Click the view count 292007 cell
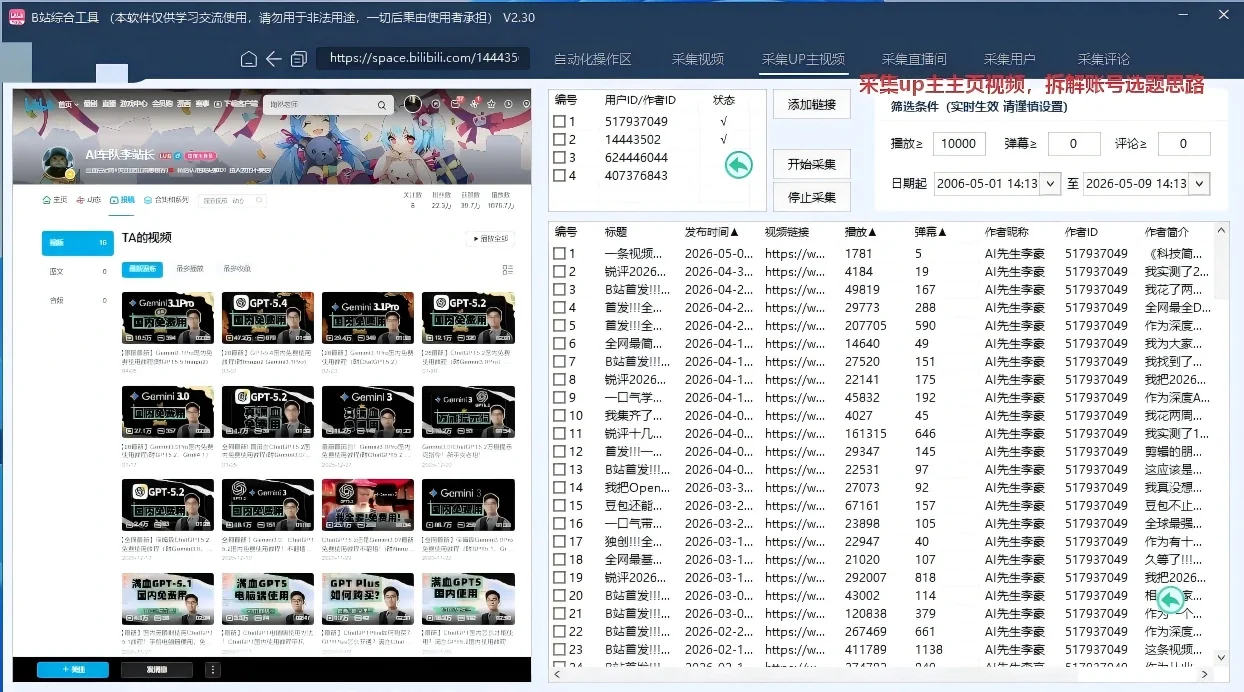 (866, 578)
